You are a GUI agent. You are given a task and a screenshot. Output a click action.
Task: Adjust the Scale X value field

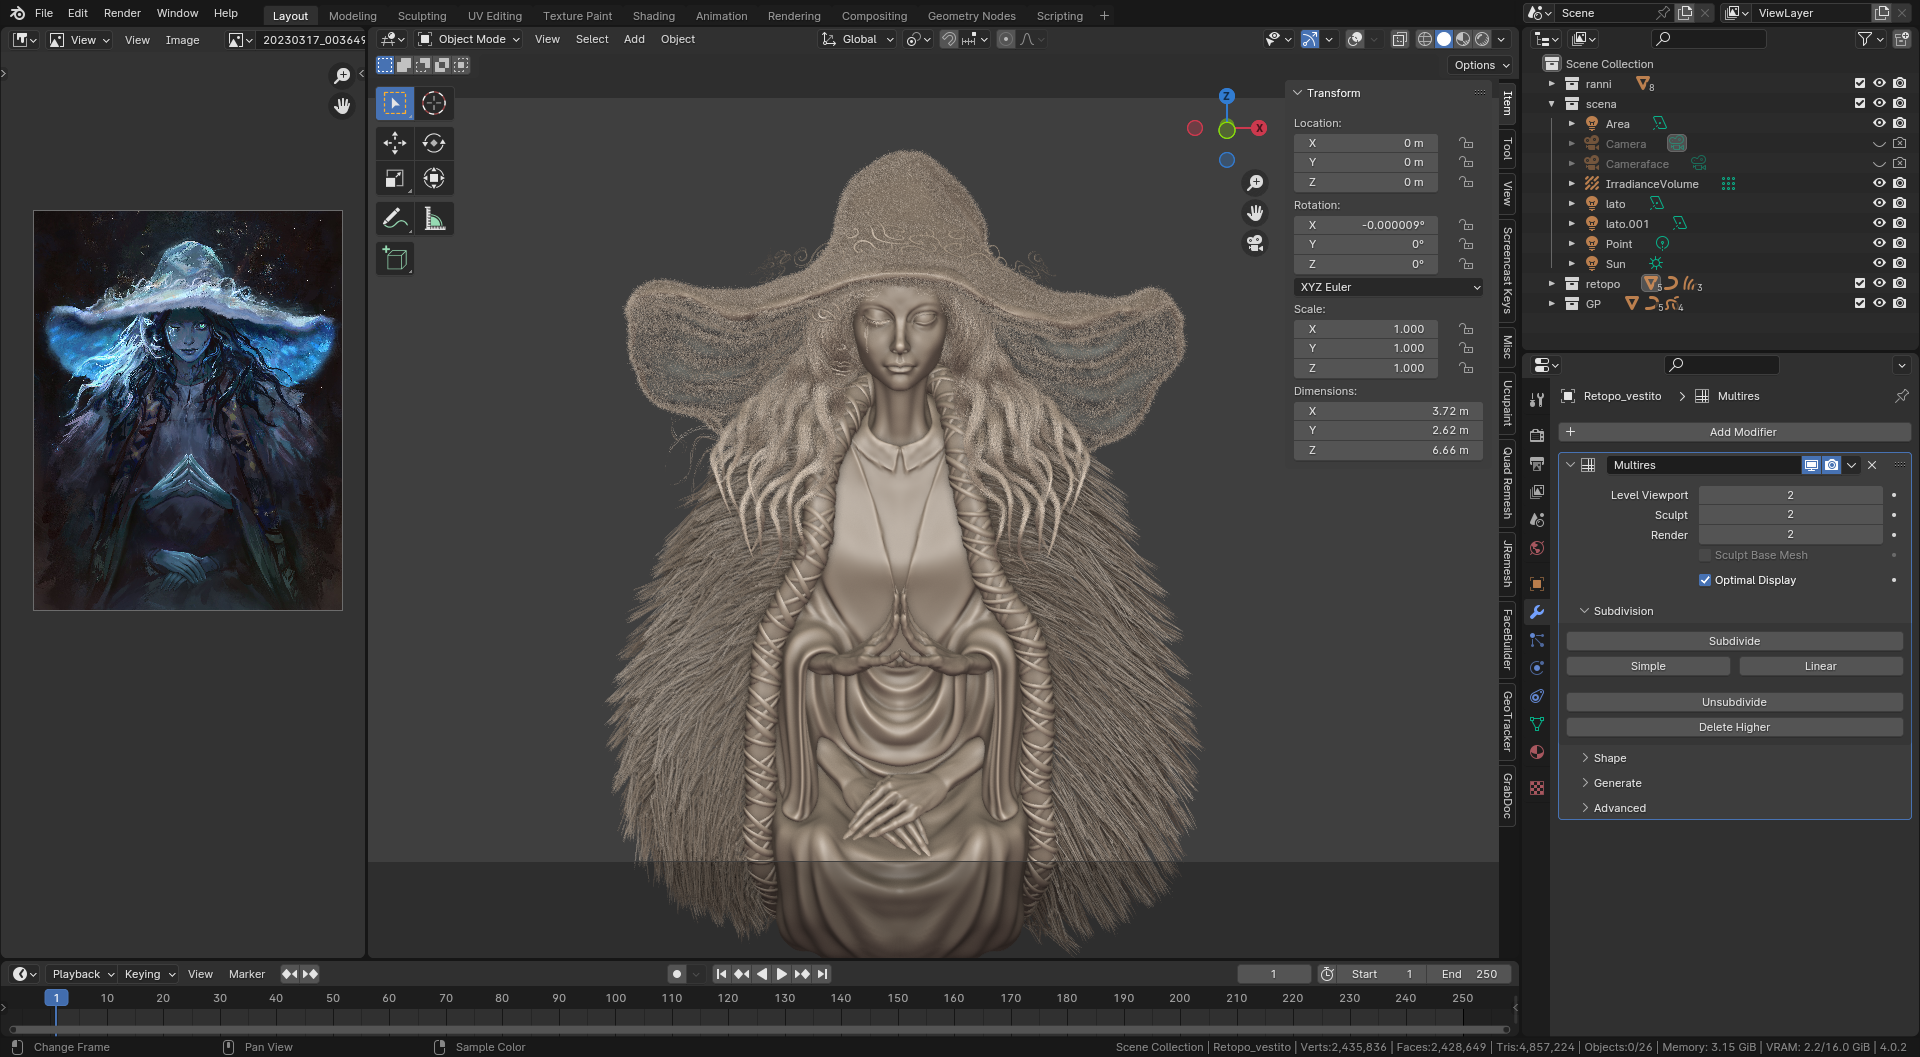(x=1366, y=329)
